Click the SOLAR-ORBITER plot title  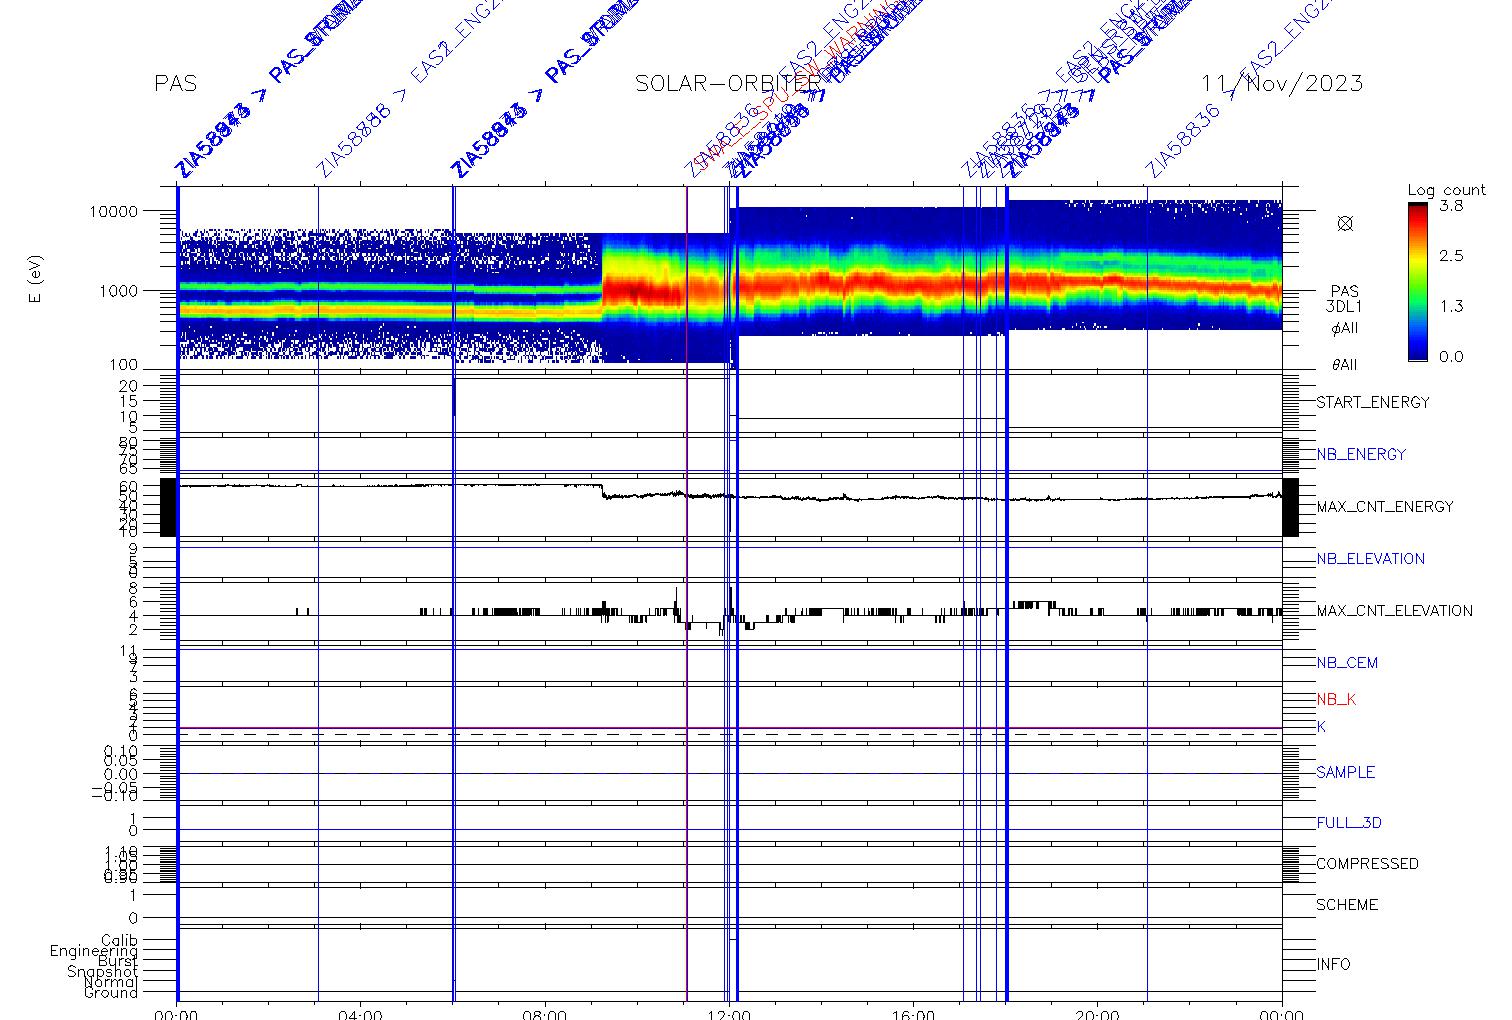click(727, 84)
